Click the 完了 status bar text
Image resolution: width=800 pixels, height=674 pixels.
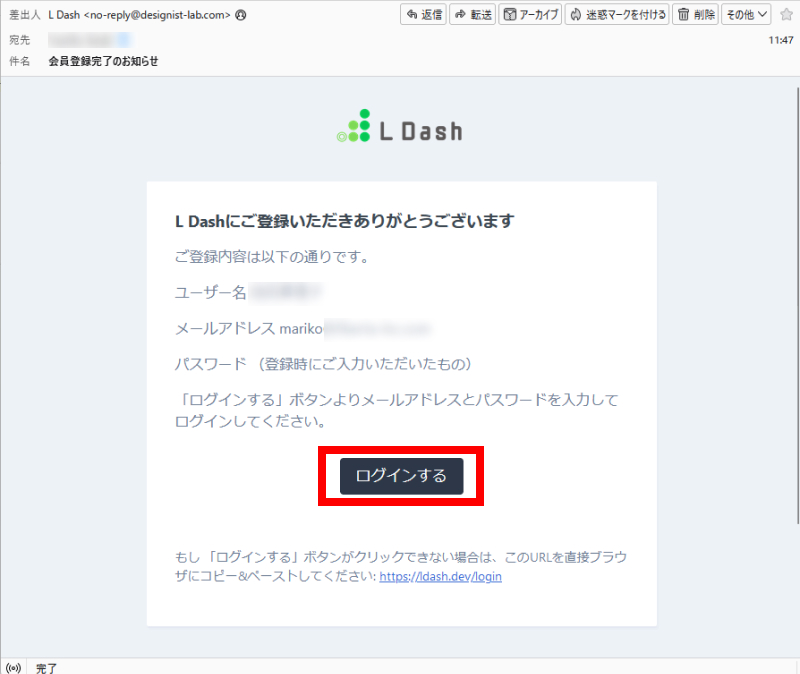pyautogui.click(x=46, y=667)
